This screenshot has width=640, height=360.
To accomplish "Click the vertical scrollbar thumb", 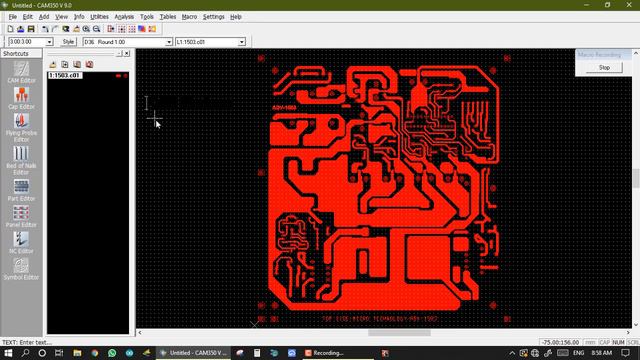I will pos(636,178).
